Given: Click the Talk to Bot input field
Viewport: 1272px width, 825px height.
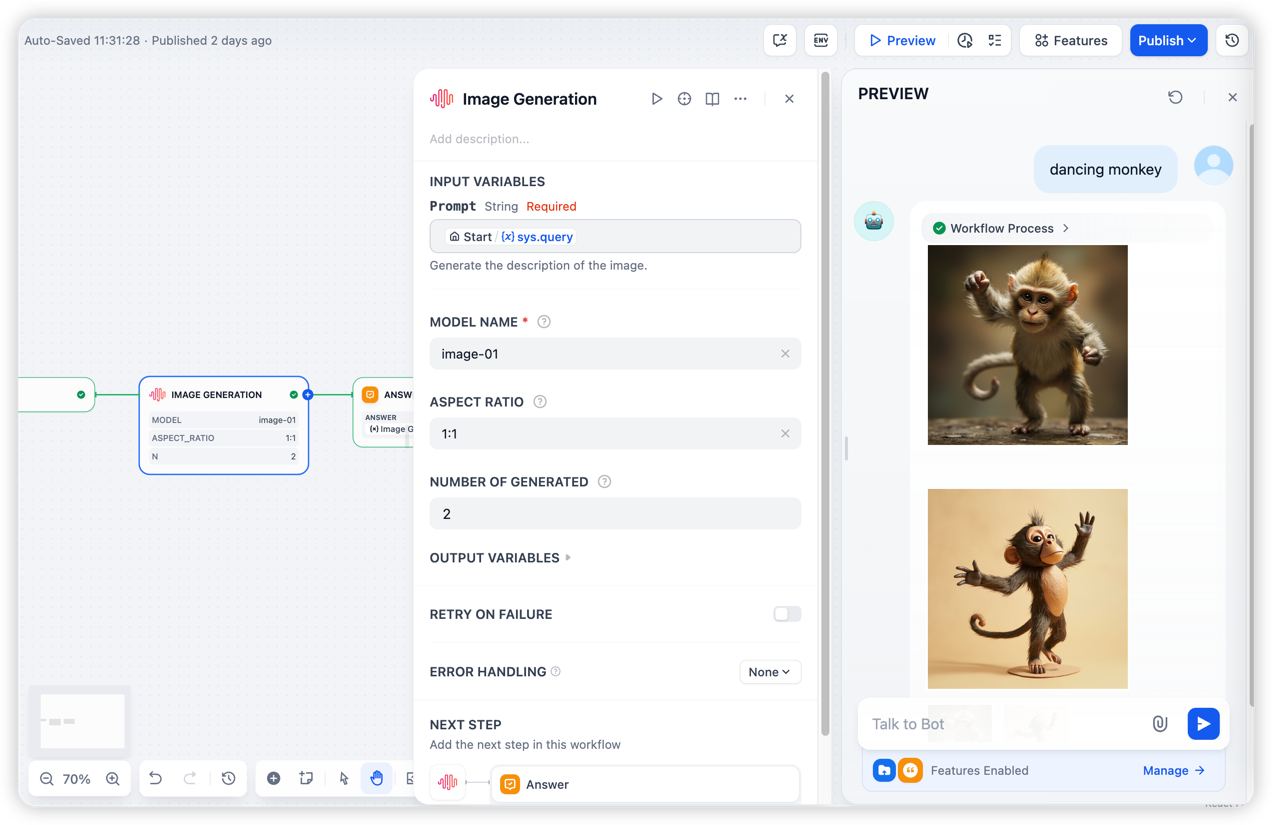Looking at the screenshot, I should [1000, 724].
